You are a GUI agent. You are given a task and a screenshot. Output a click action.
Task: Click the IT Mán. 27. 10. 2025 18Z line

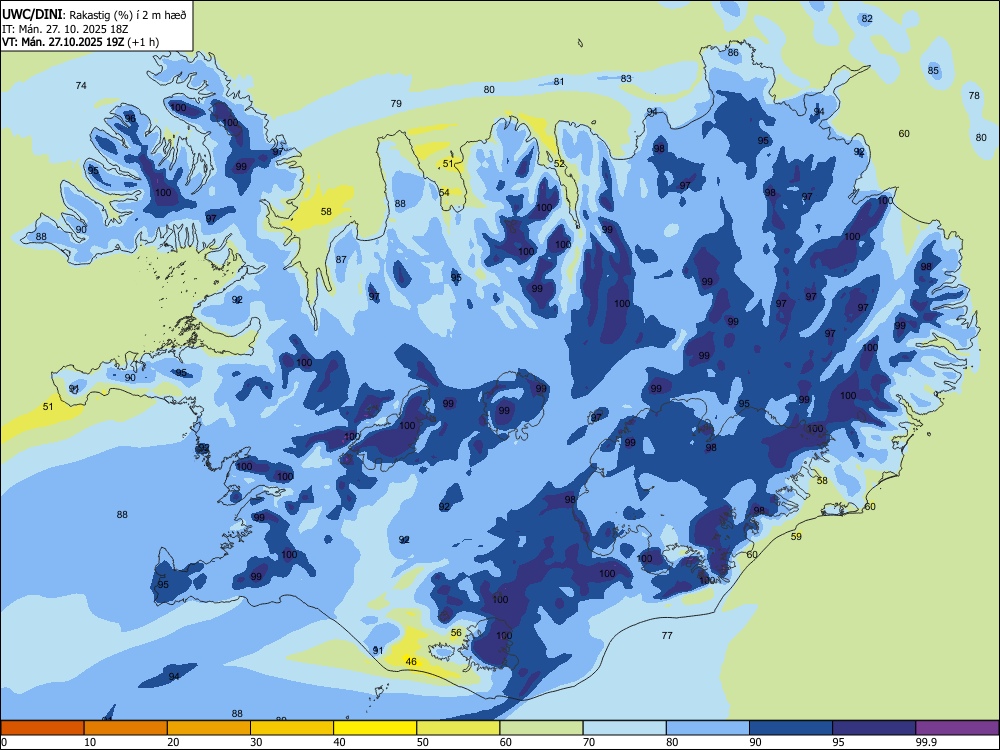click(x=65, y=29)
